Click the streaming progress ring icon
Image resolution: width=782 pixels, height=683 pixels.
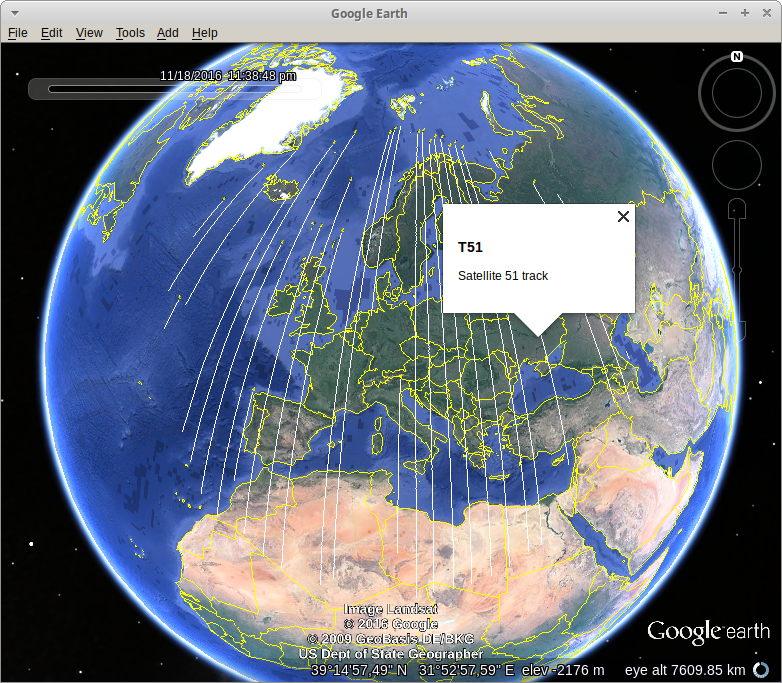coord(761,670)
